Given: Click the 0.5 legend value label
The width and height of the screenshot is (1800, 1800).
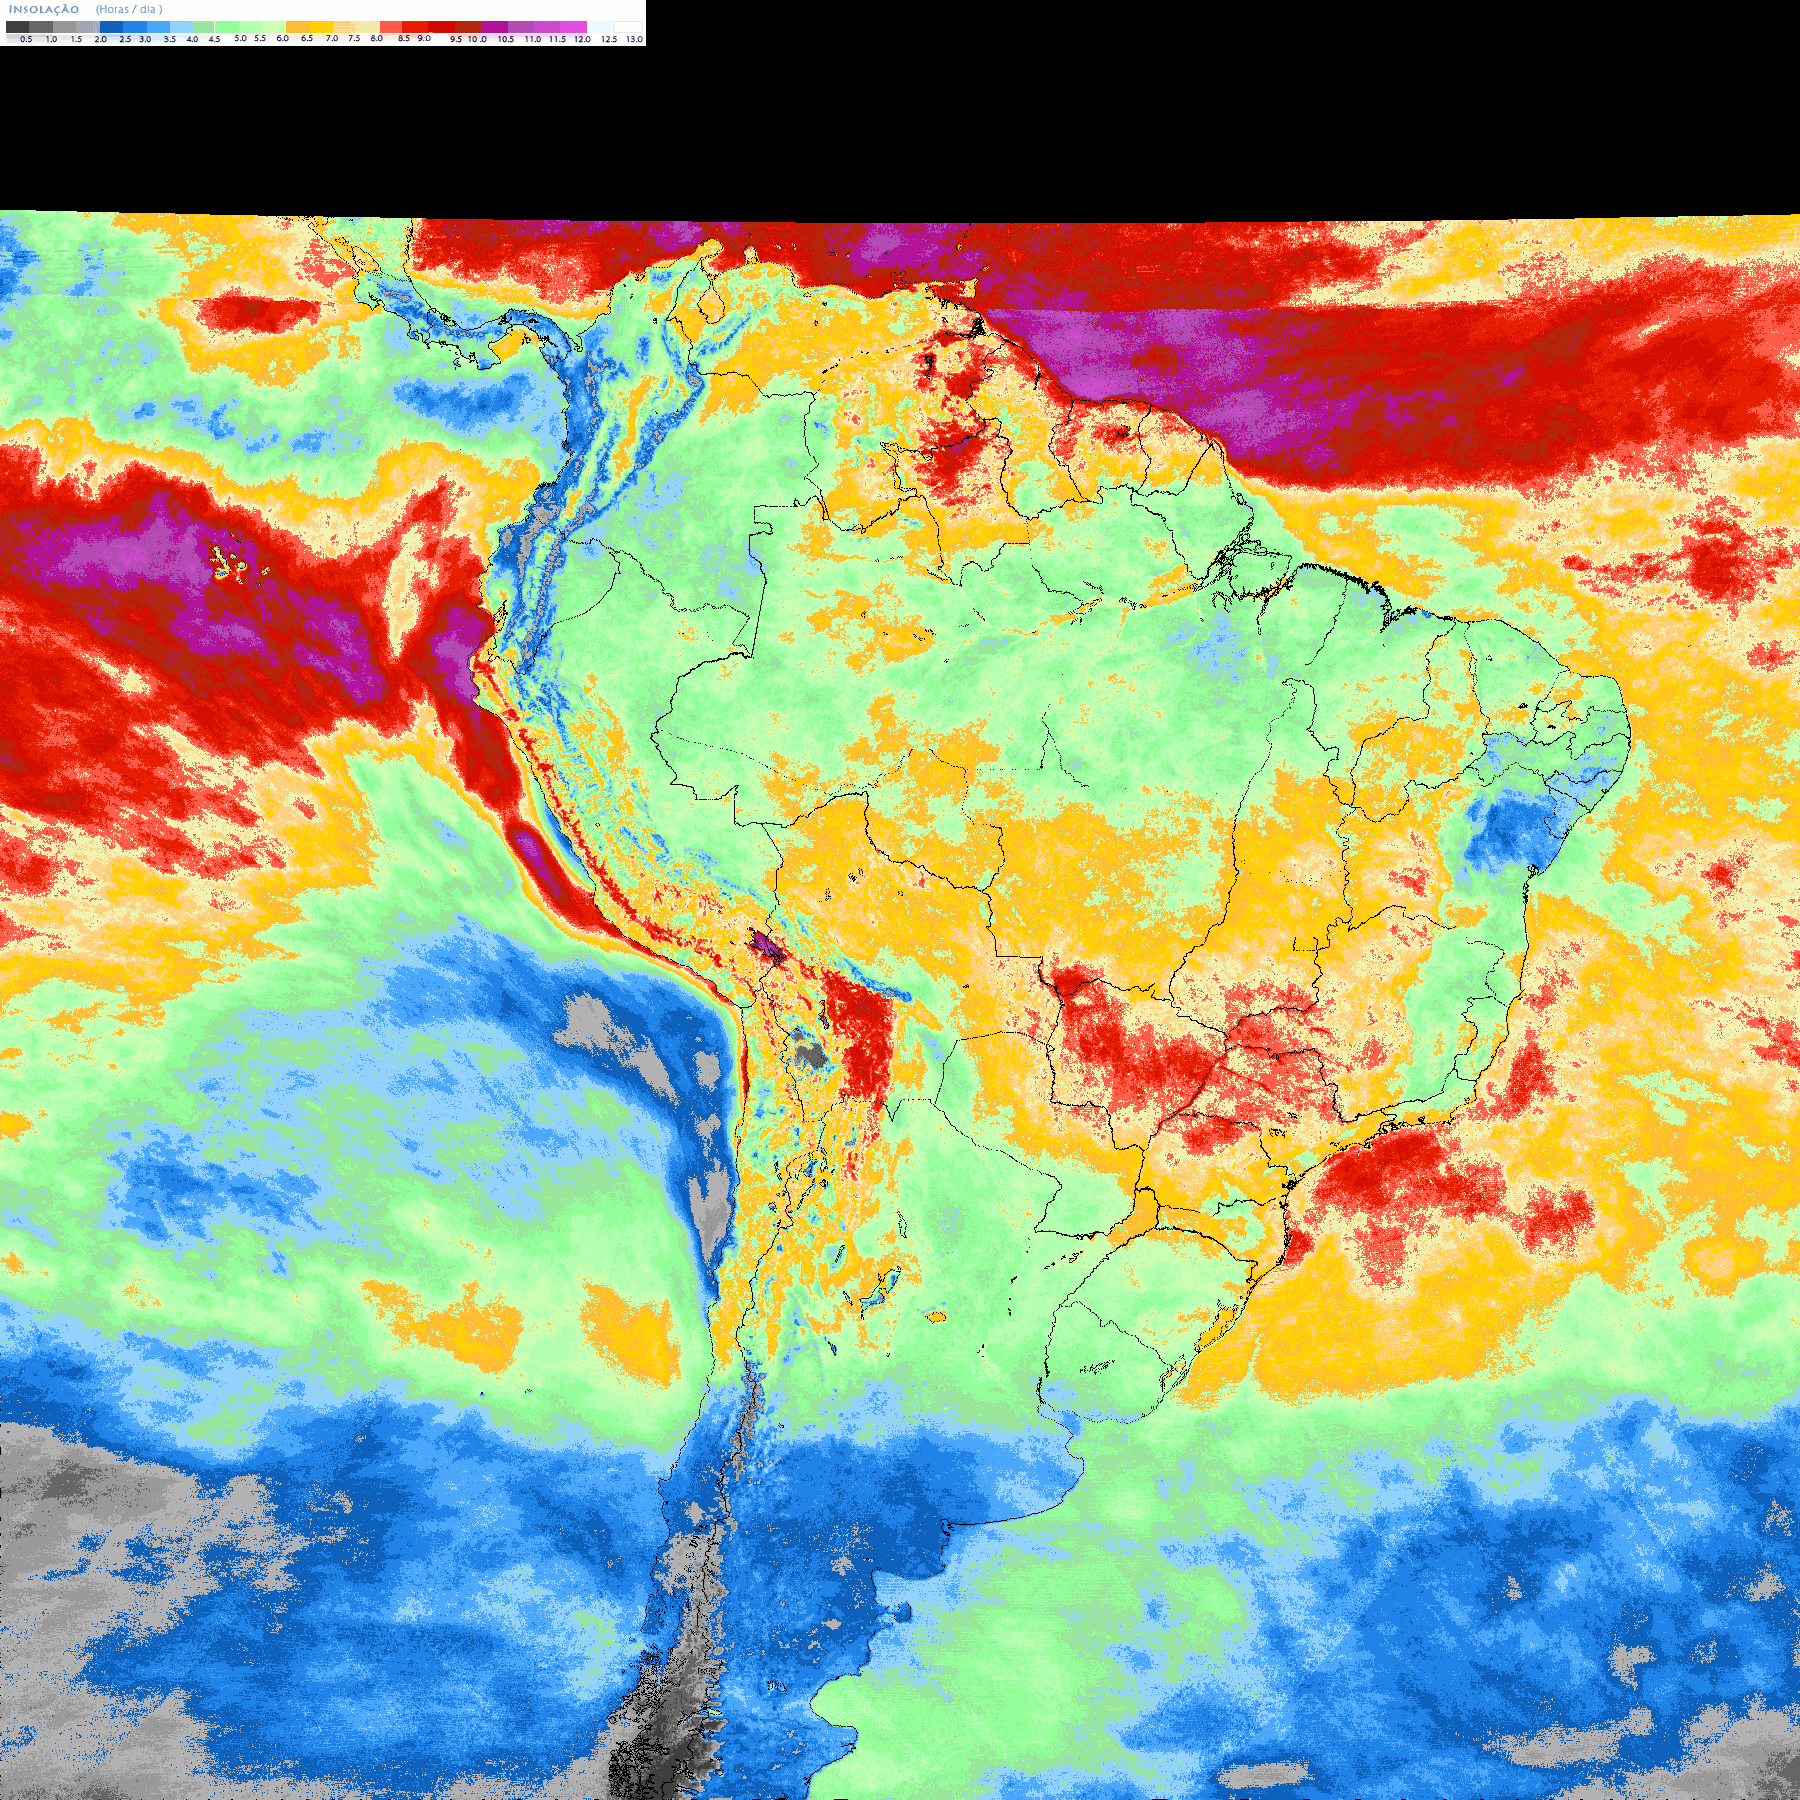Looking at the screenshot, I should click(26, 39).
